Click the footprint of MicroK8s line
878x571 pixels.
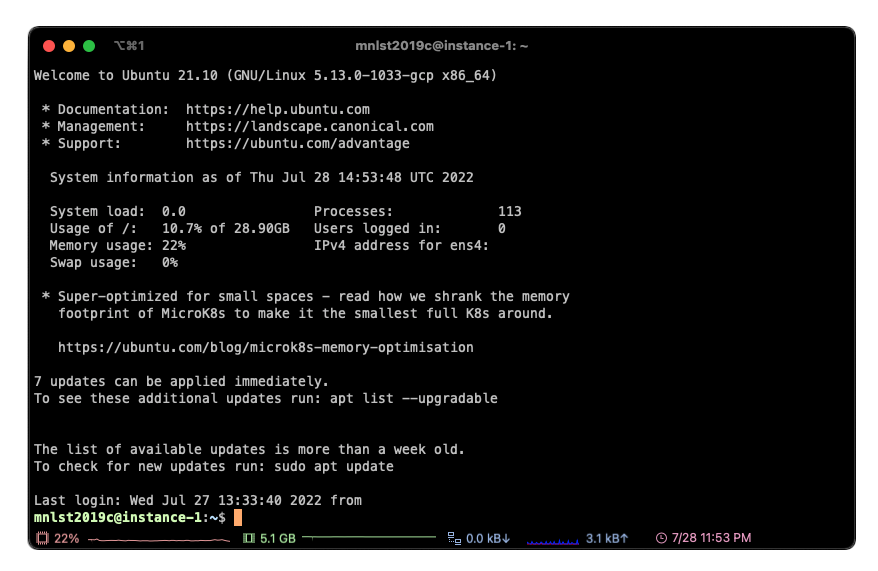coord(306,313)
